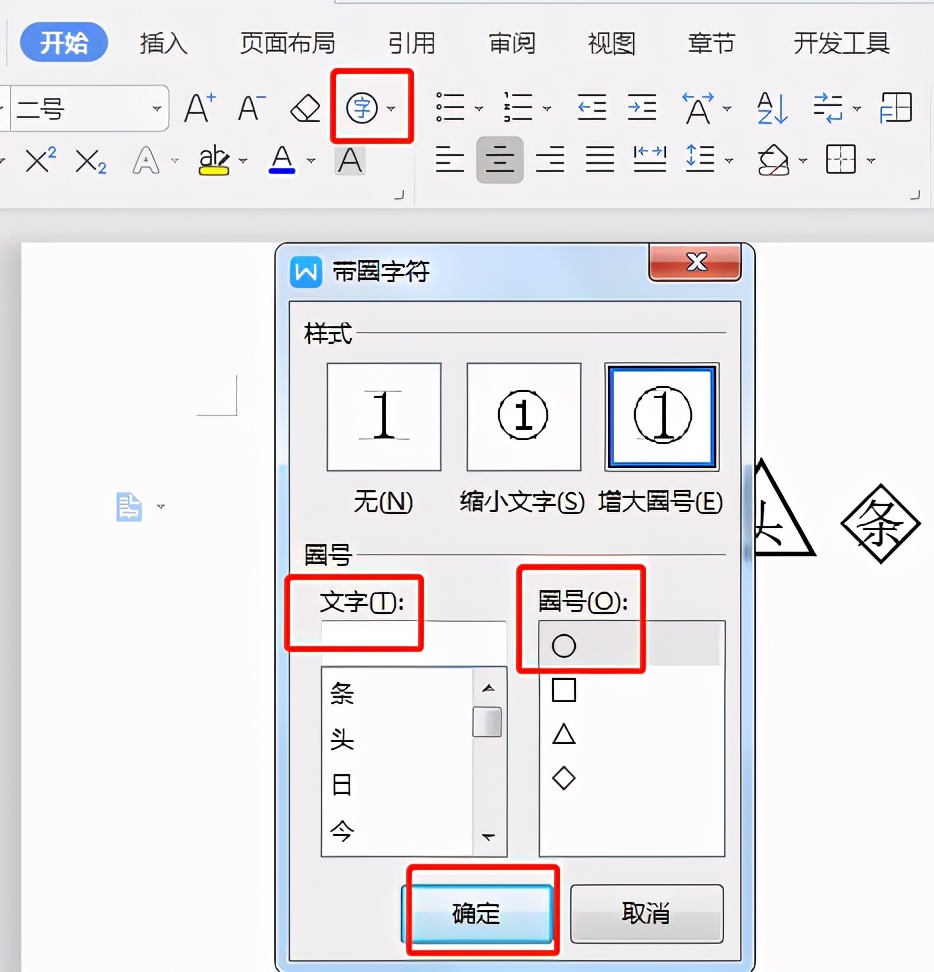The image size is (934, 972).
Task: Click the 文字 text input field
Action: (x=414, y=643)
